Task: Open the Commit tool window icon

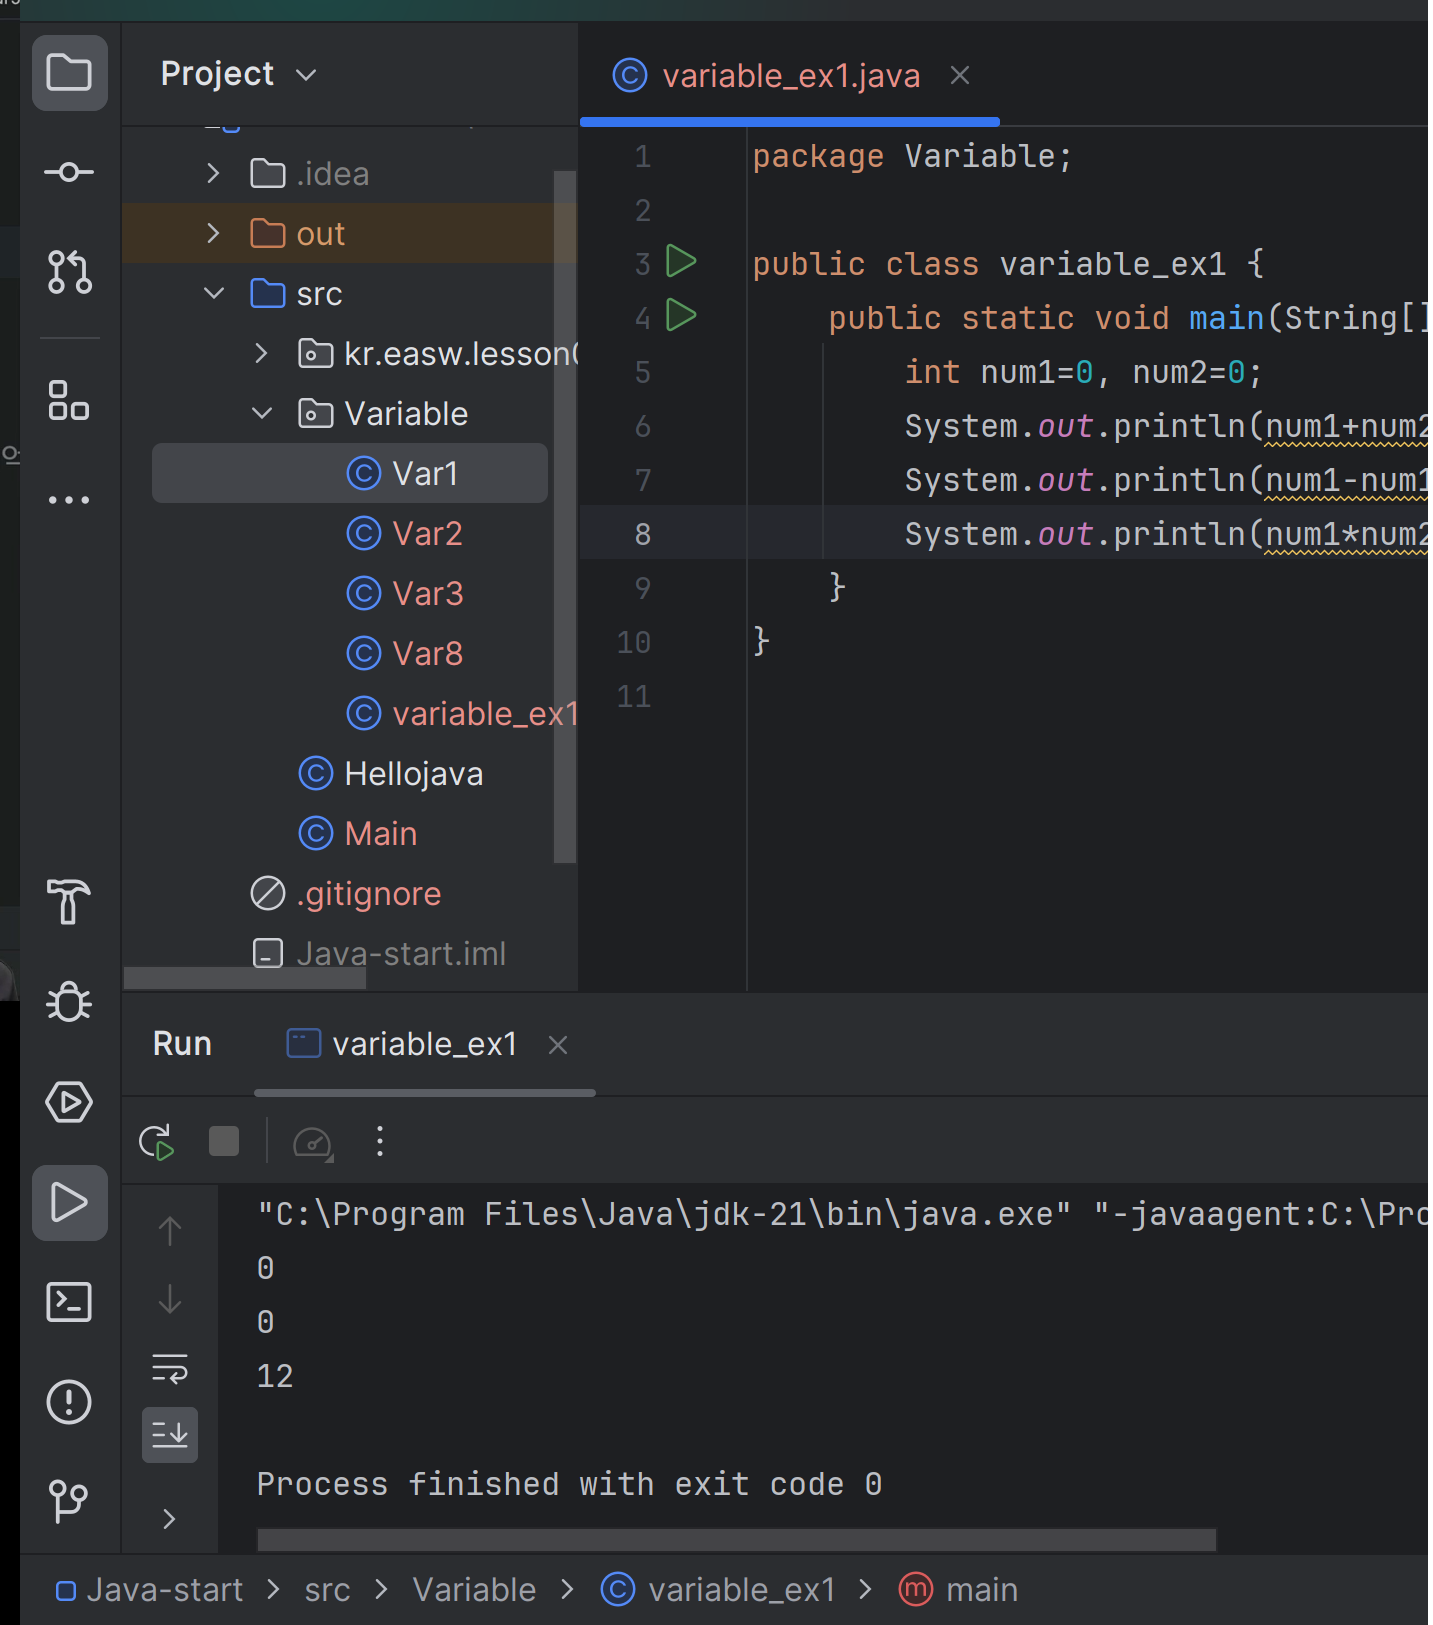Action: pos(69,172)
